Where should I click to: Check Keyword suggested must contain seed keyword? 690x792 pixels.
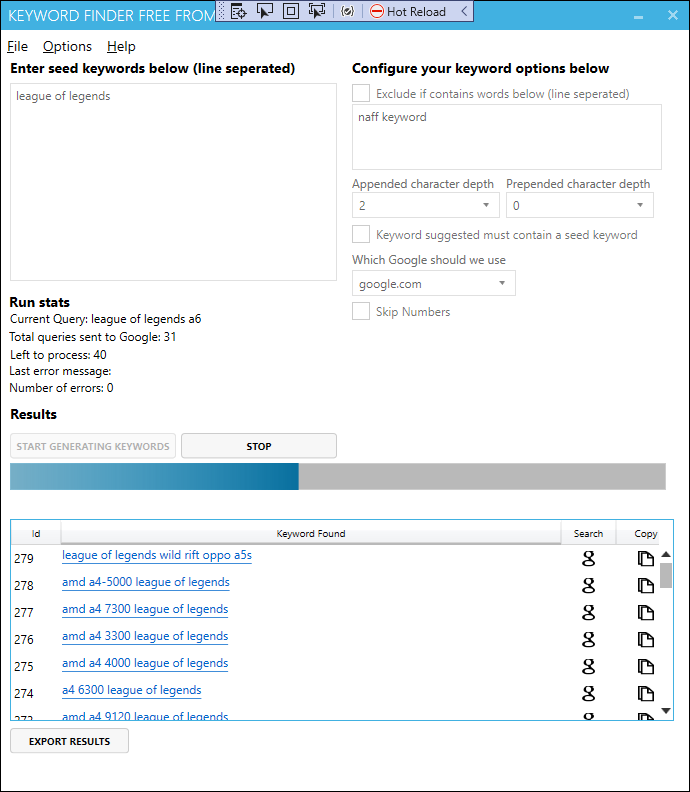[x=361, y=234]
